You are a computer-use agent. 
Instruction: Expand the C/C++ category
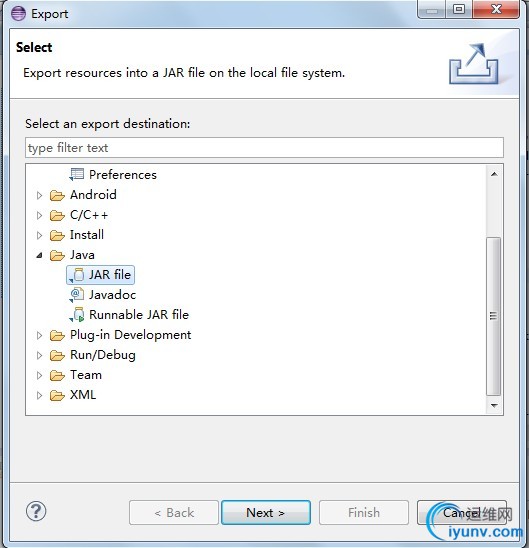pos(39,215)
